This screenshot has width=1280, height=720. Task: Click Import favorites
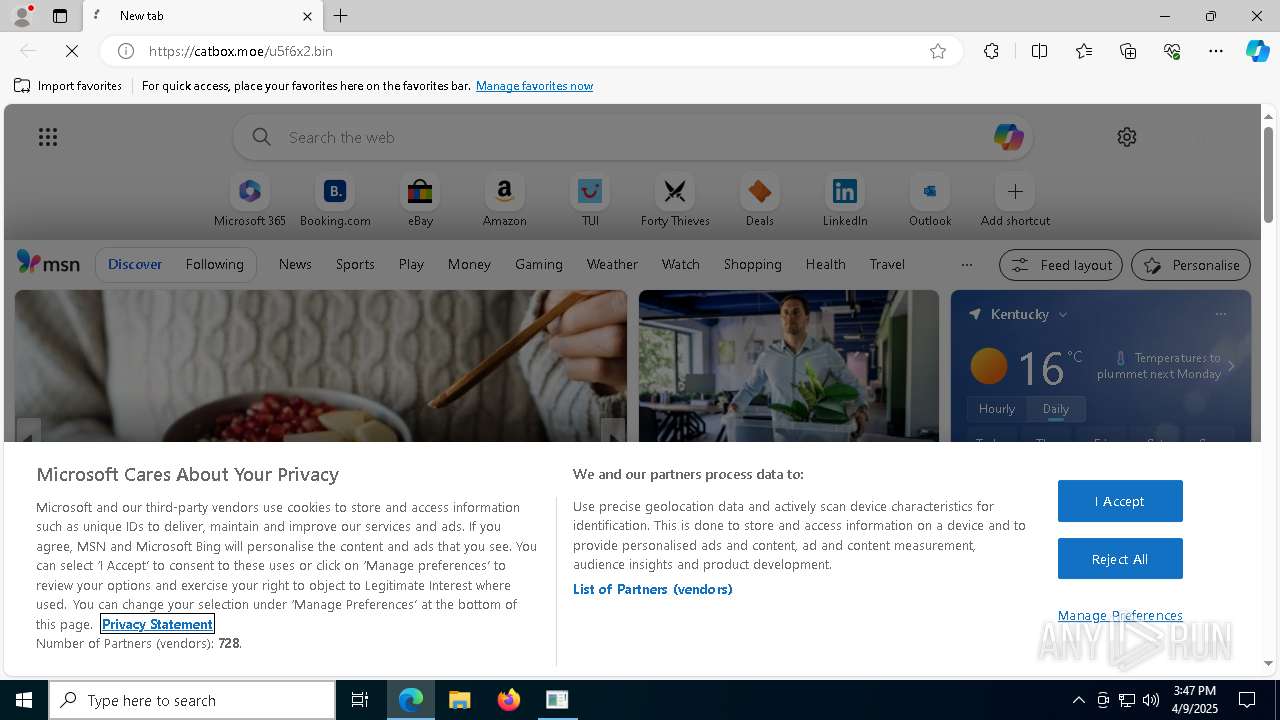(68, 86)
